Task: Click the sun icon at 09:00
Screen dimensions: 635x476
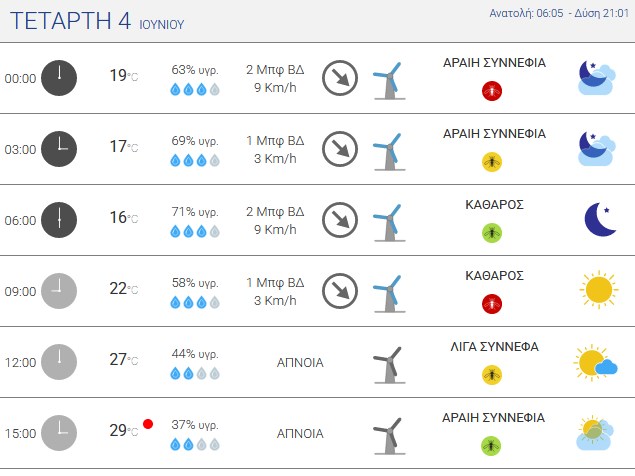Action: click(x=599, y=290)
